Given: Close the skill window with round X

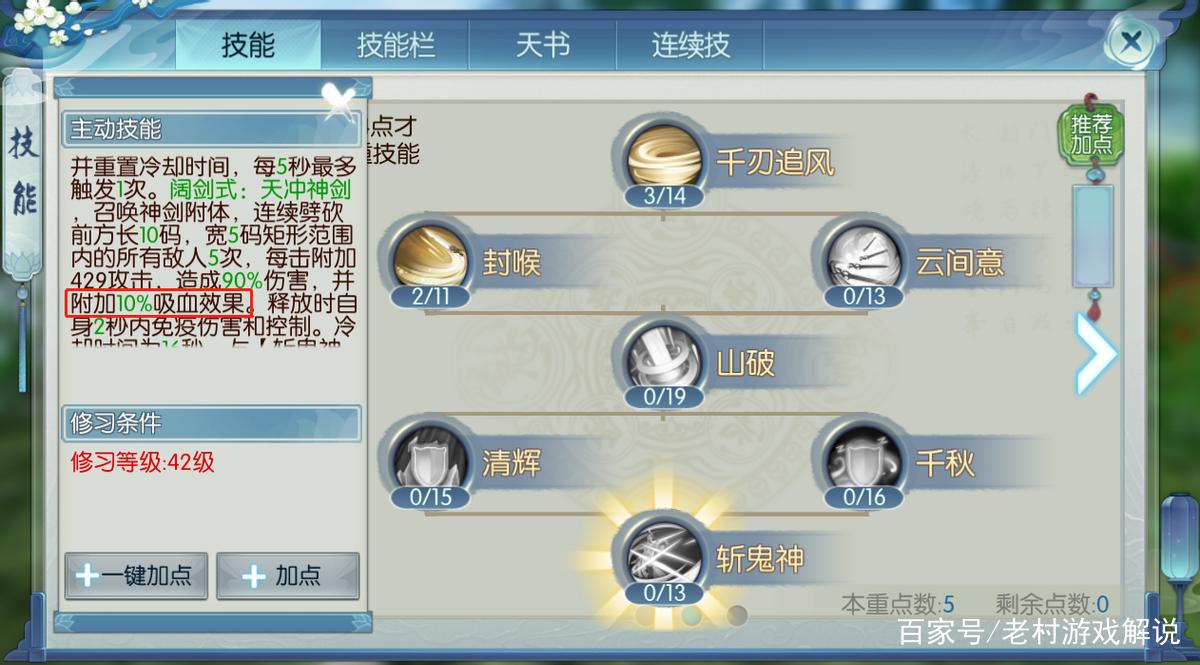Looking at the screenshot, I should click(x=1132, y=42).
